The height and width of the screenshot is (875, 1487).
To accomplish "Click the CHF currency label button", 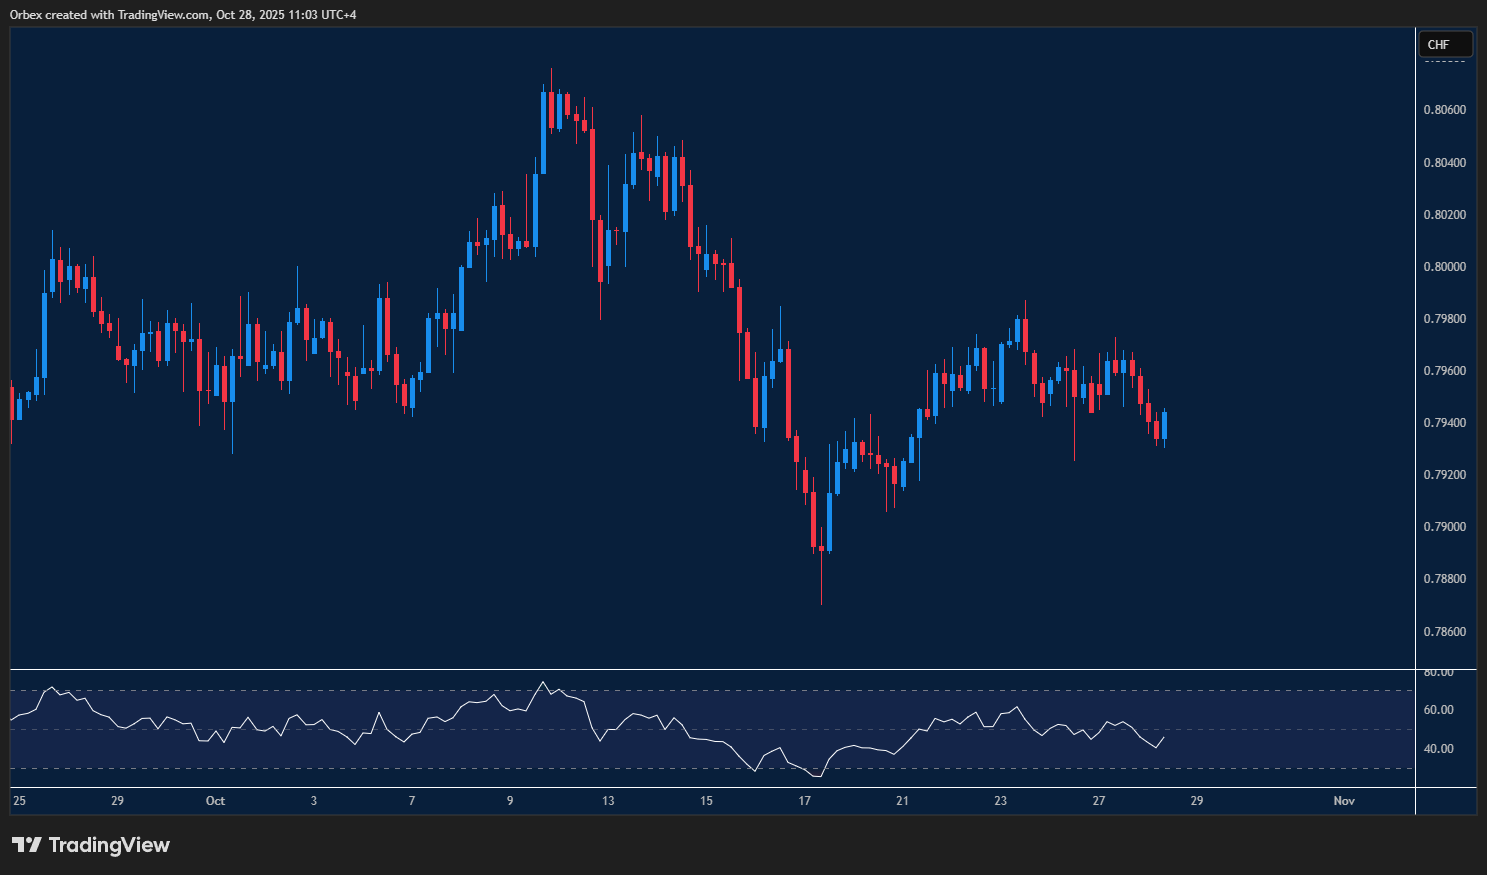I will point(1444,44).
